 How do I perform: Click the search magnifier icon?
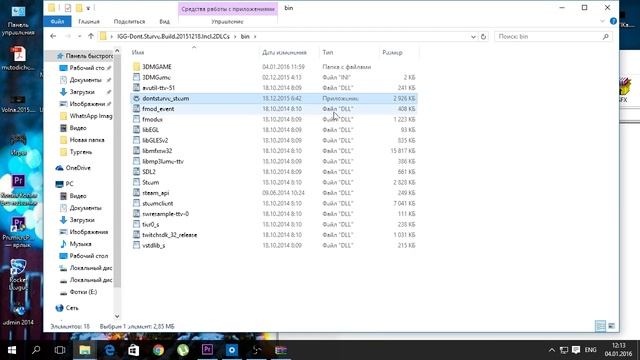pos(606,37)
